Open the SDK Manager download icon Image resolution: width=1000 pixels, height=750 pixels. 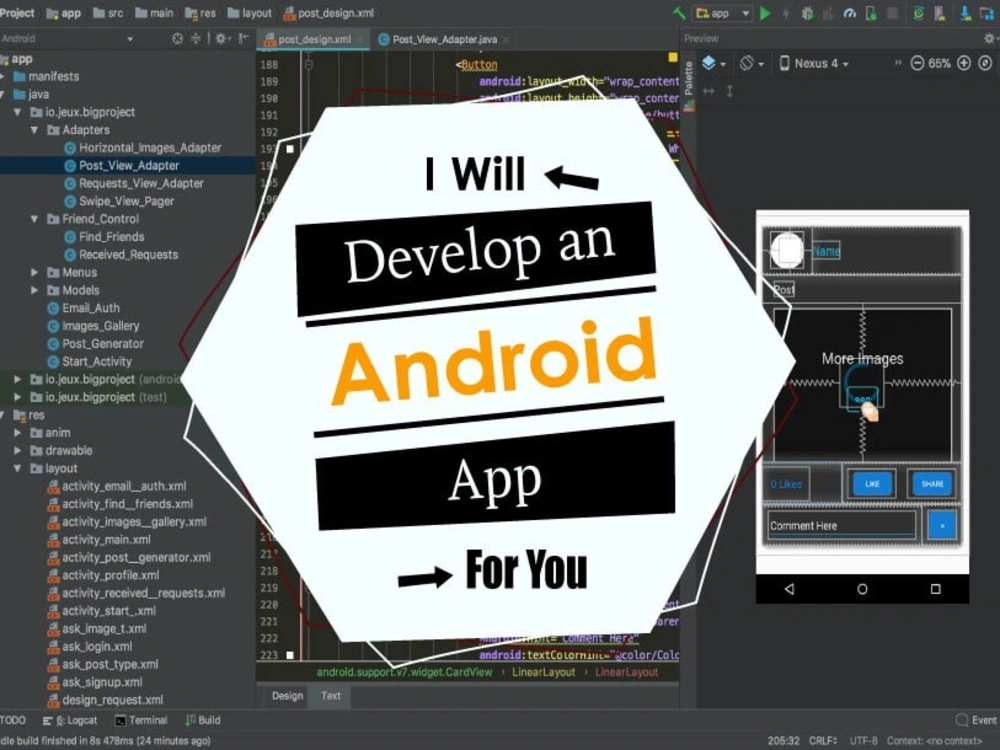point(966,13)
